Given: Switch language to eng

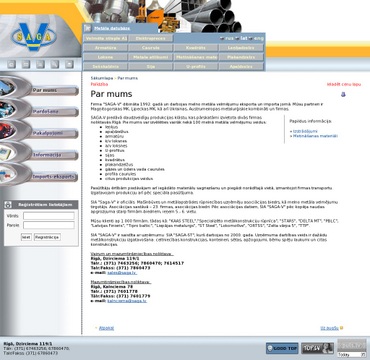Looking at the screenshot, I should (x=259, y=38).
